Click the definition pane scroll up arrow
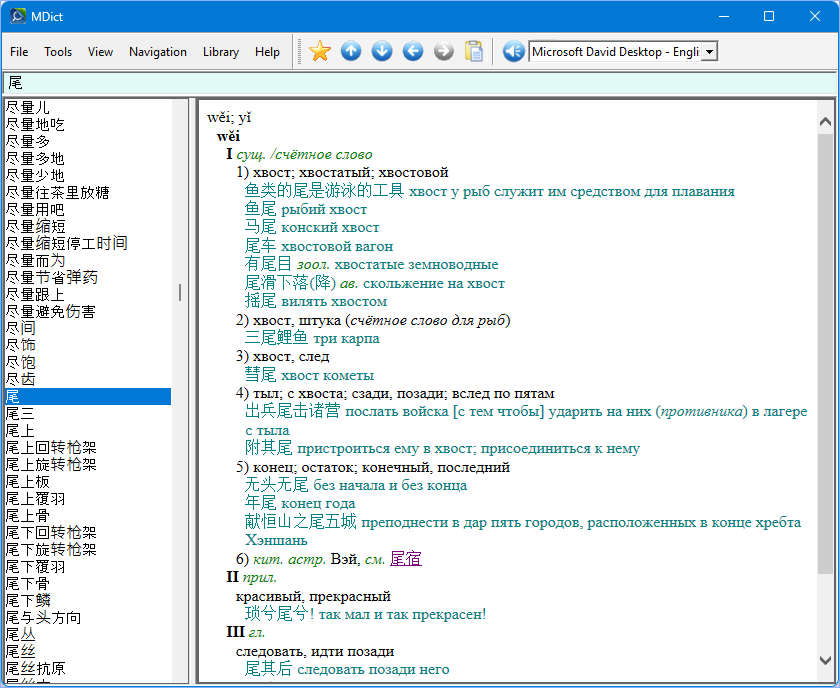840x688 pixels. pyautogui.click(x=825, y=122)
